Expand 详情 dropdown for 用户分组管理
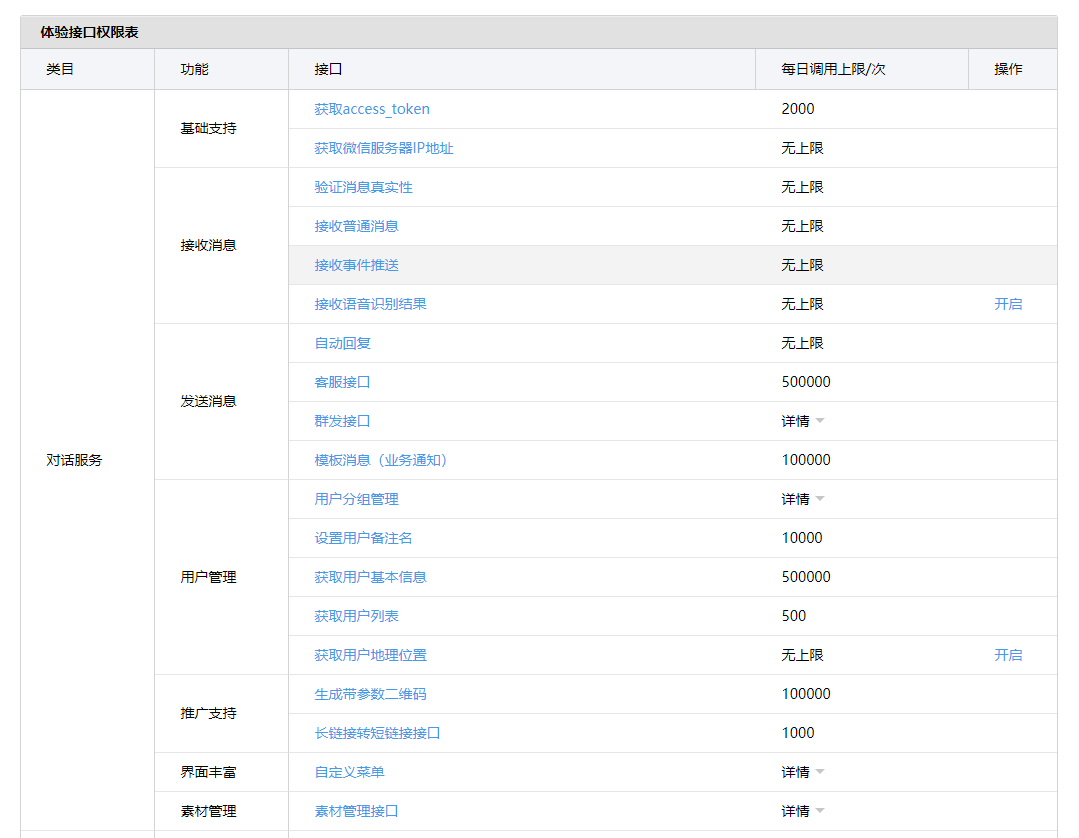The height and width of the screenshot is (838, 1079). pos(804,499)
